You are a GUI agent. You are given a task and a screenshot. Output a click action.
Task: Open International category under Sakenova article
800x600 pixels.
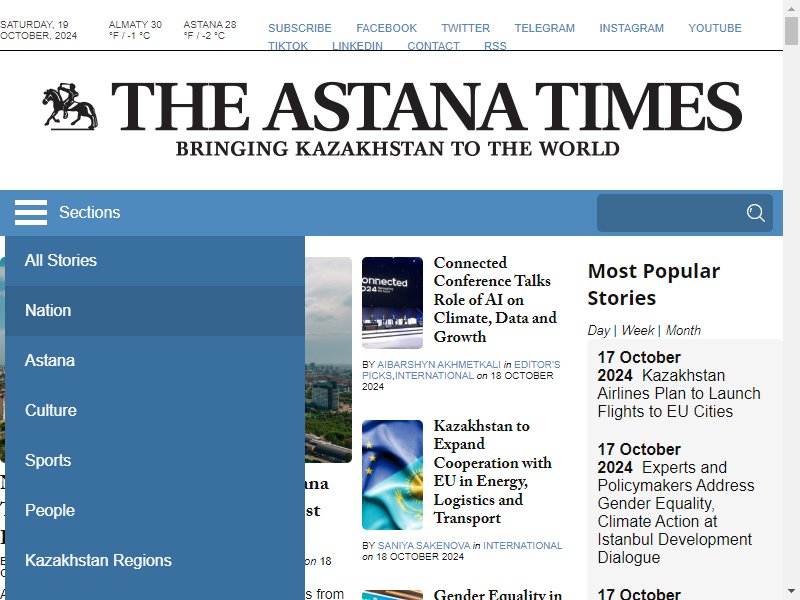coord(522,545)
